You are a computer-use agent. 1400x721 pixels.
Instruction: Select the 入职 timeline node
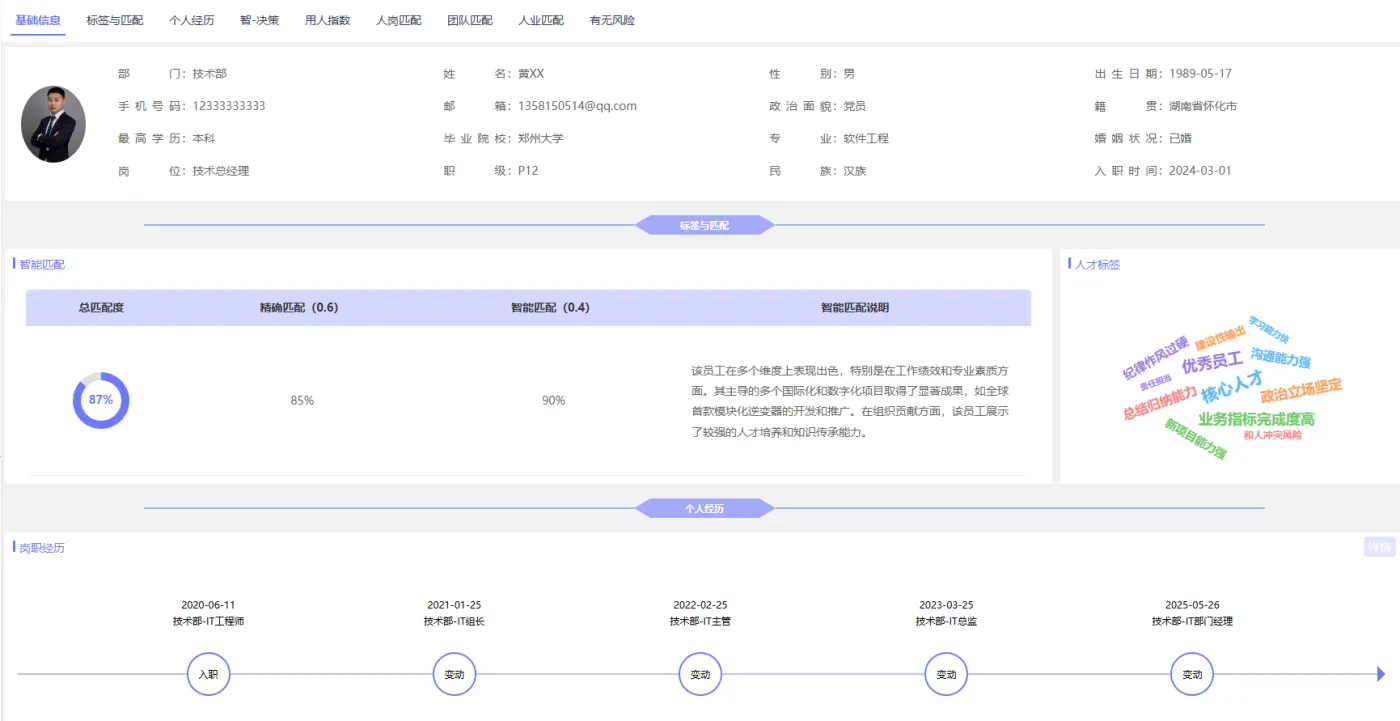(208, 674)
